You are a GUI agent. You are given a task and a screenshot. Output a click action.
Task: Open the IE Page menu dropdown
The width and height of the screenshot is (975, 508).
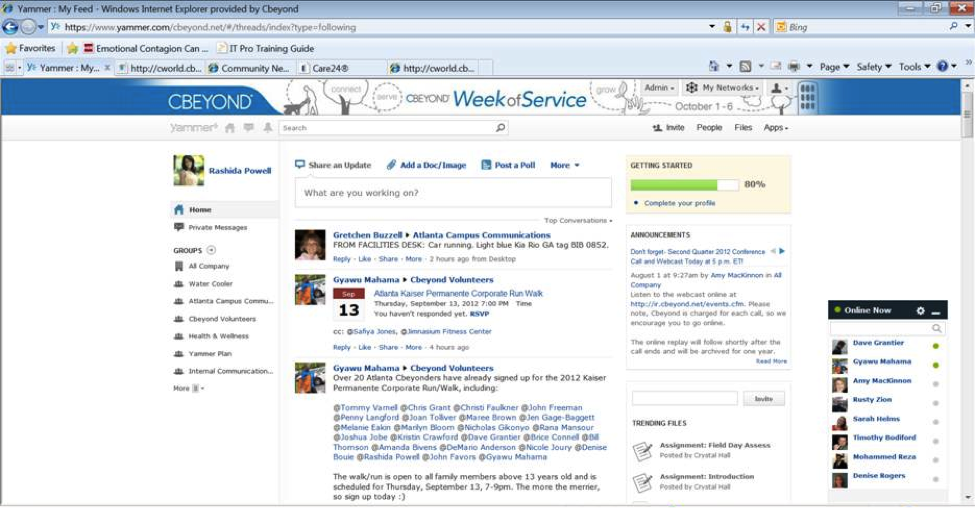[834, 67]
